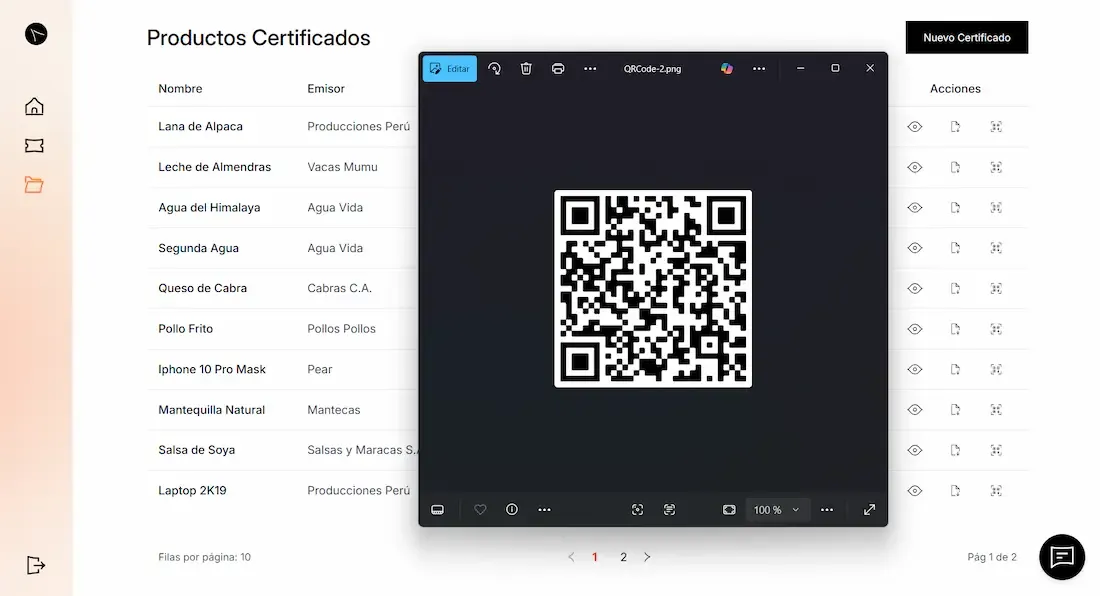Open the colorful Copilot/Designer icon
This screenshot has height=596, width=1100.
[x=727, y=69]
